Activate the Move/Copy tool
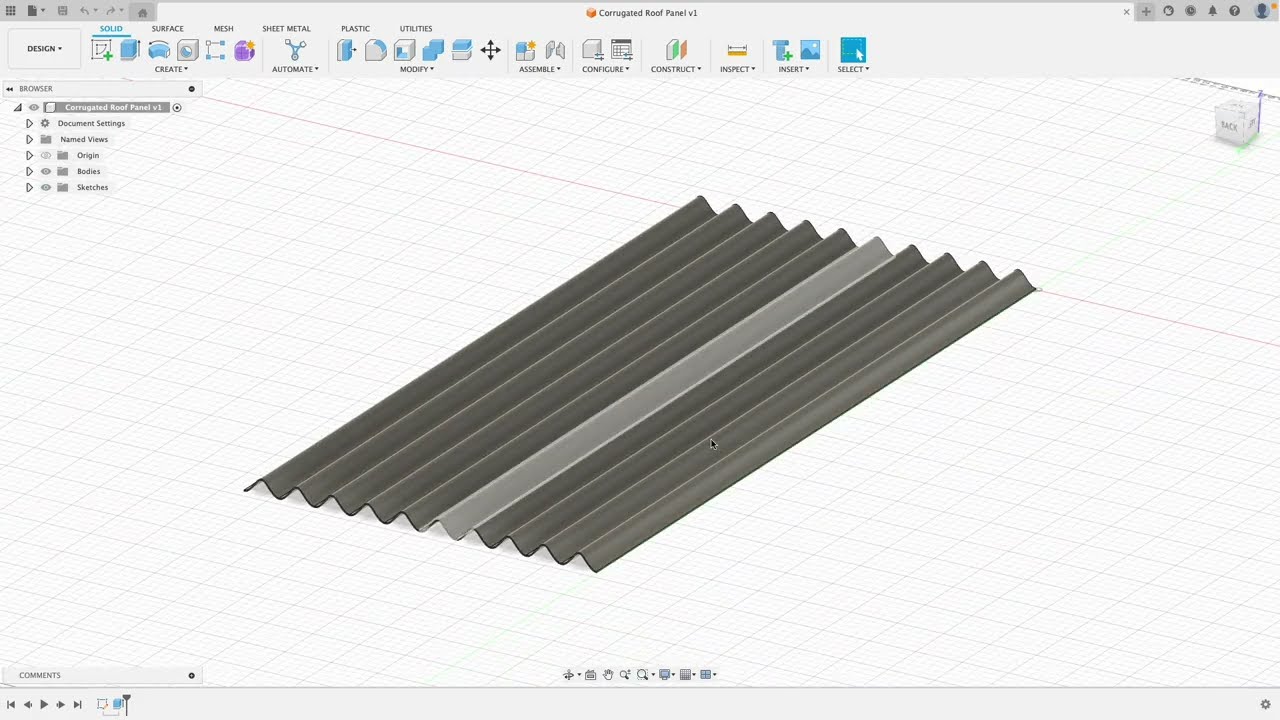The height and width of the screenshot is (720, 1280). tap(490, 50)
